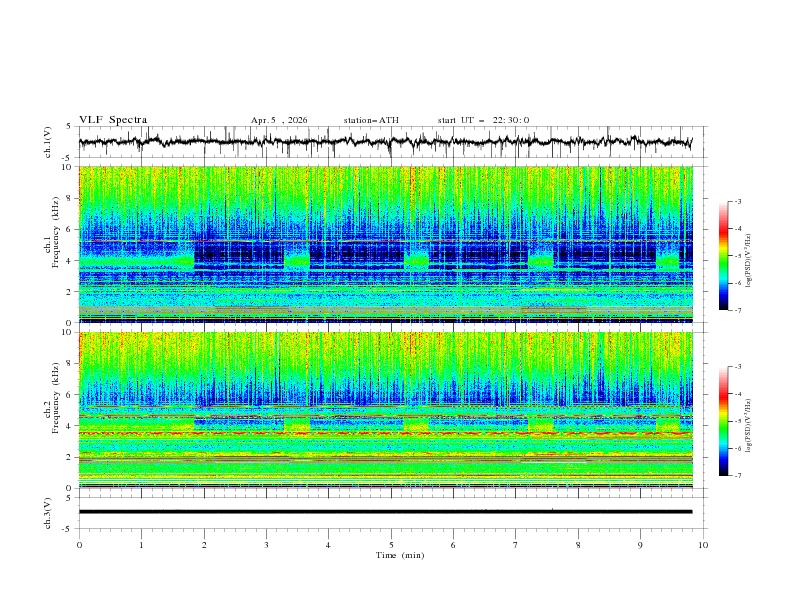Click the "10" frequency tick on ch.2 spectrogram
The height and width of the screenshot is (612, 792).
pyautogui.click(x=68, y=332)
